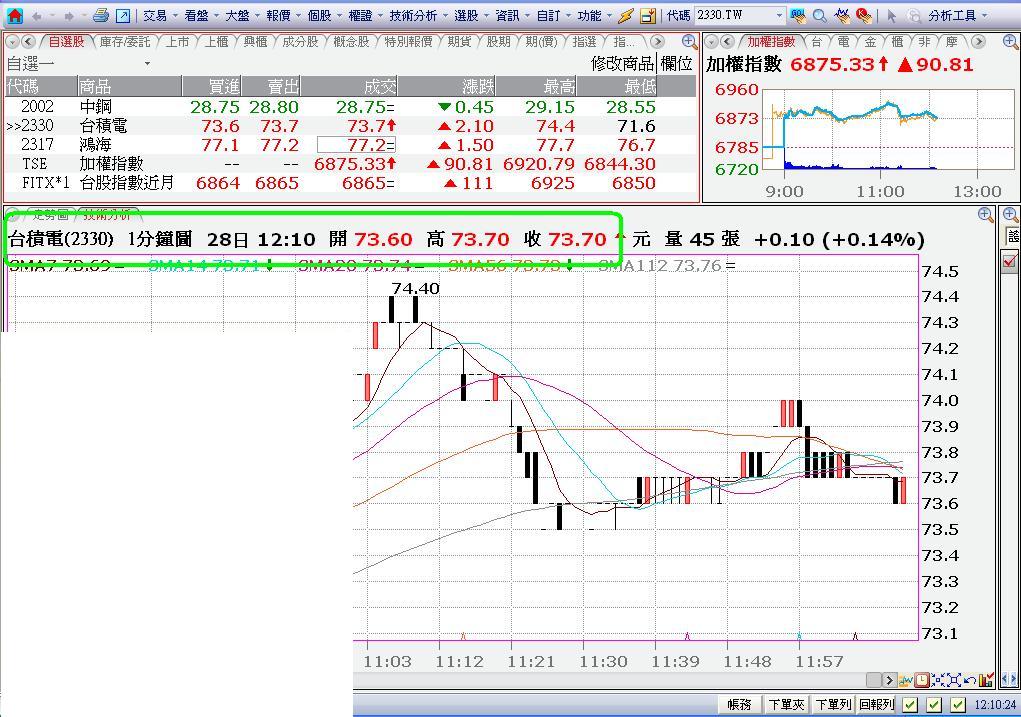Expand the chart with outward arrows icon
This screenshot has height=717, width=1021.
click(954, 681)
